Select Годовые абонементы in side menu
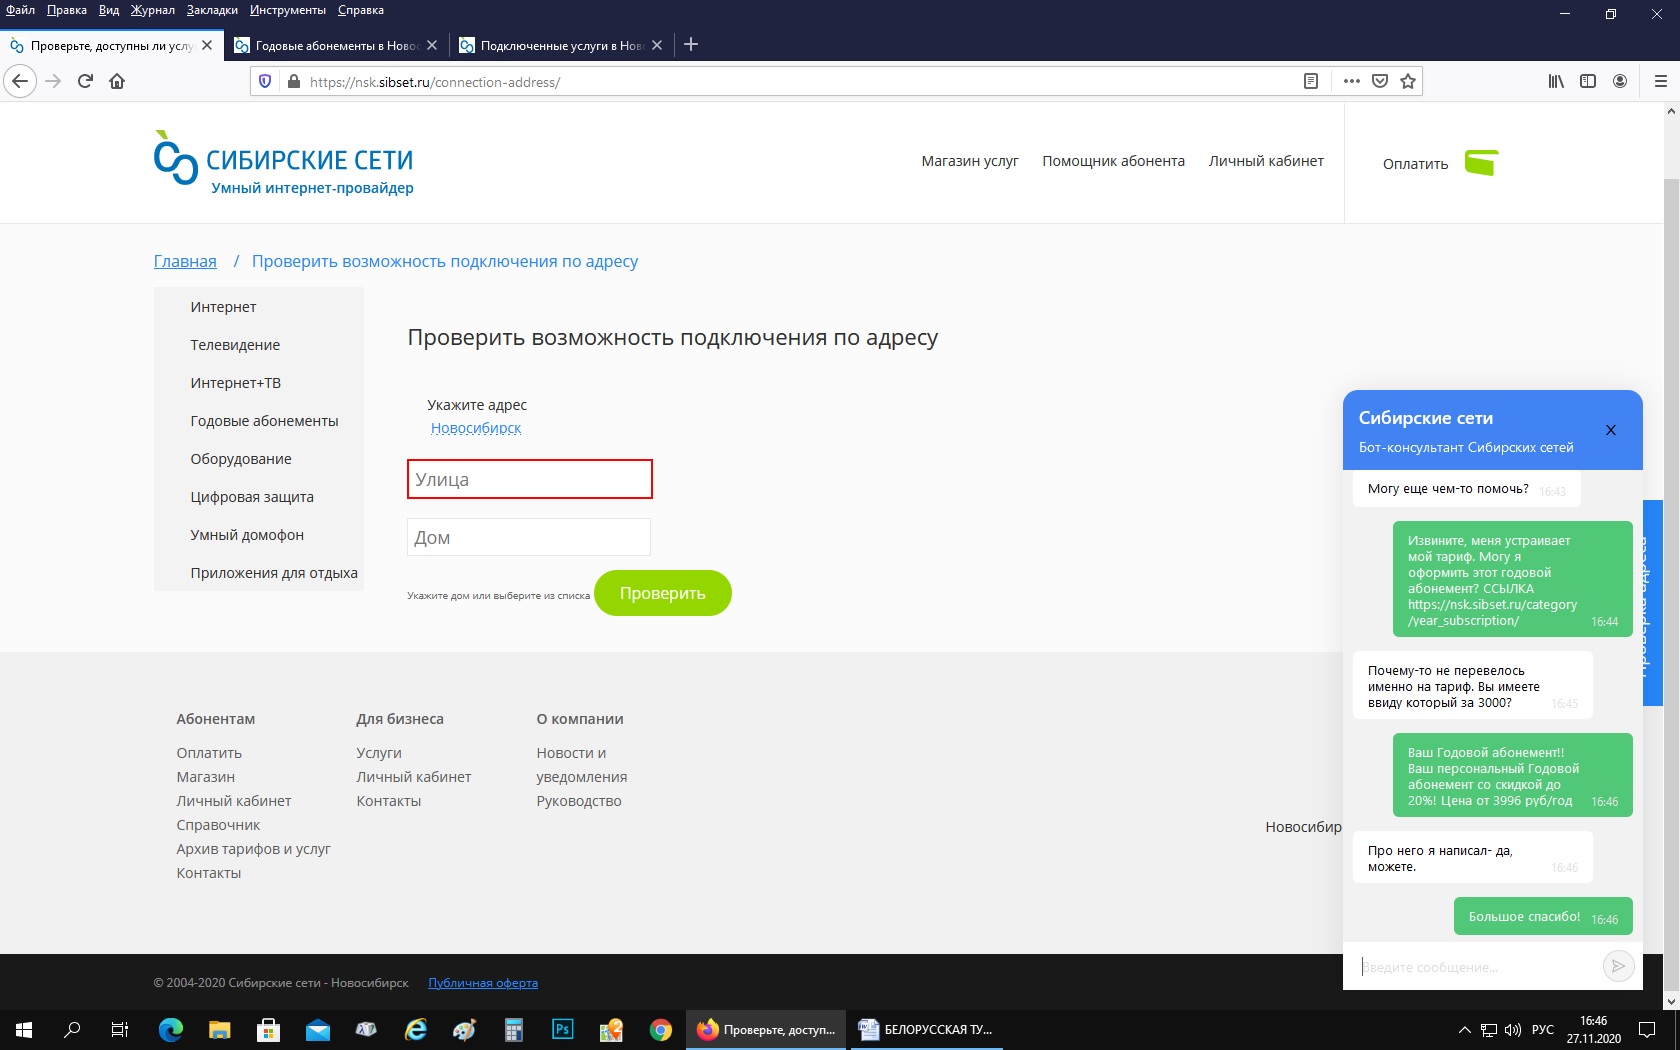Screen dimensions: 1680x1050 264,421
